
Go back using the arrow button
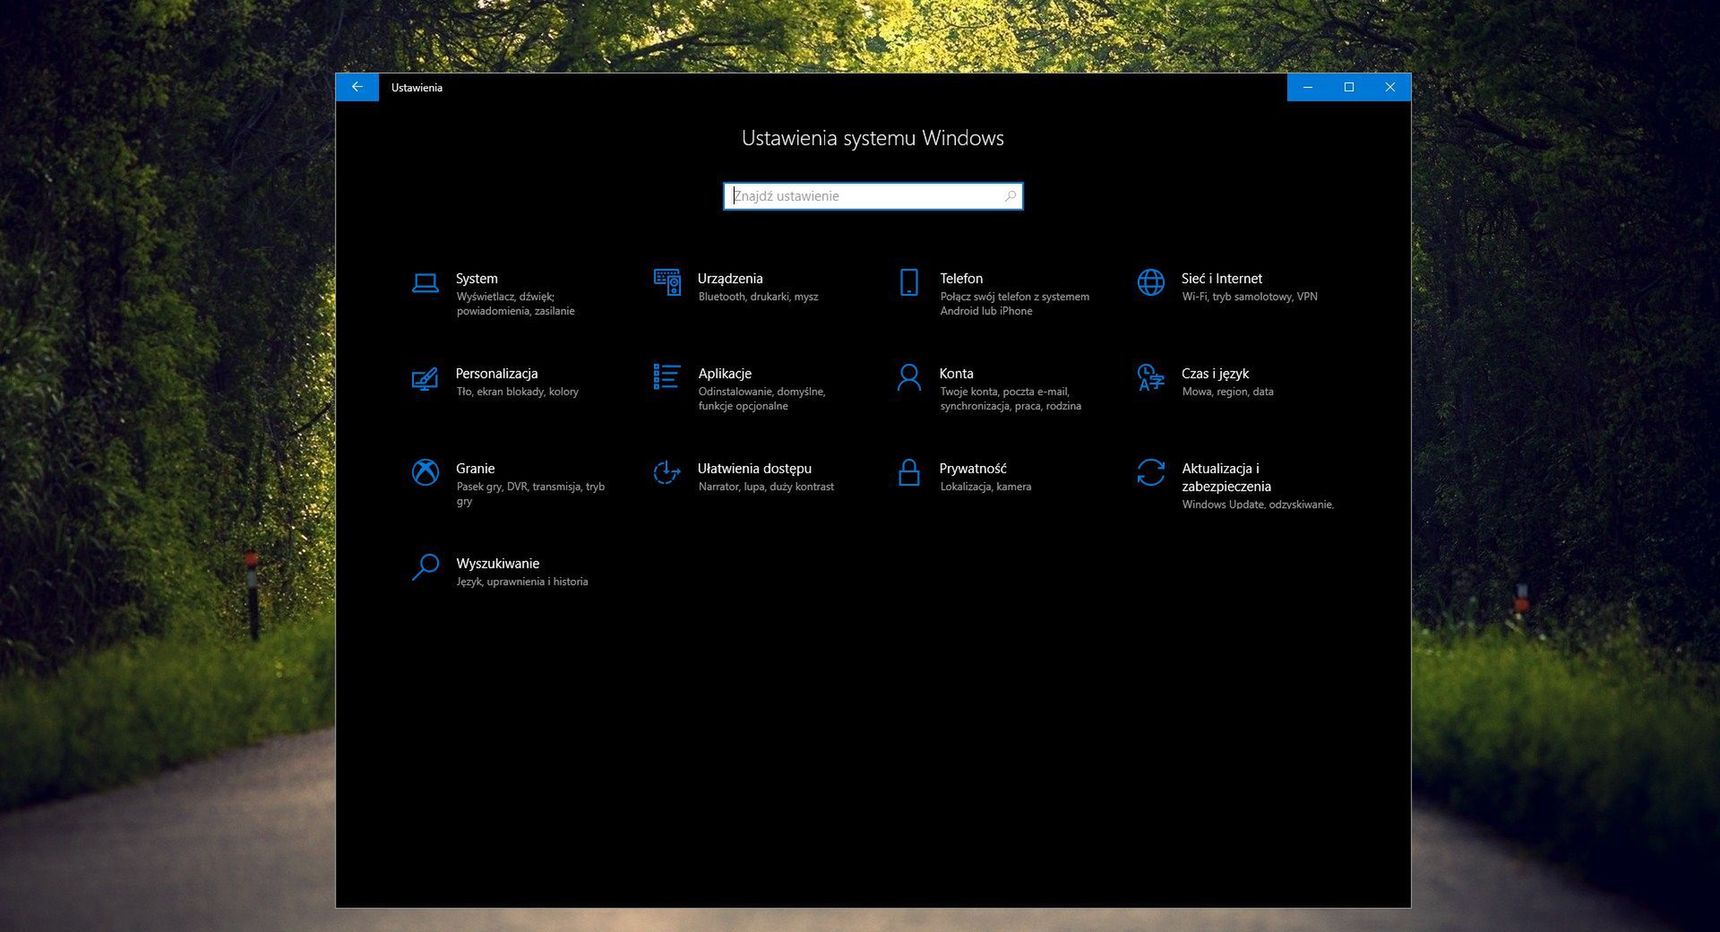tap(357, 87)
